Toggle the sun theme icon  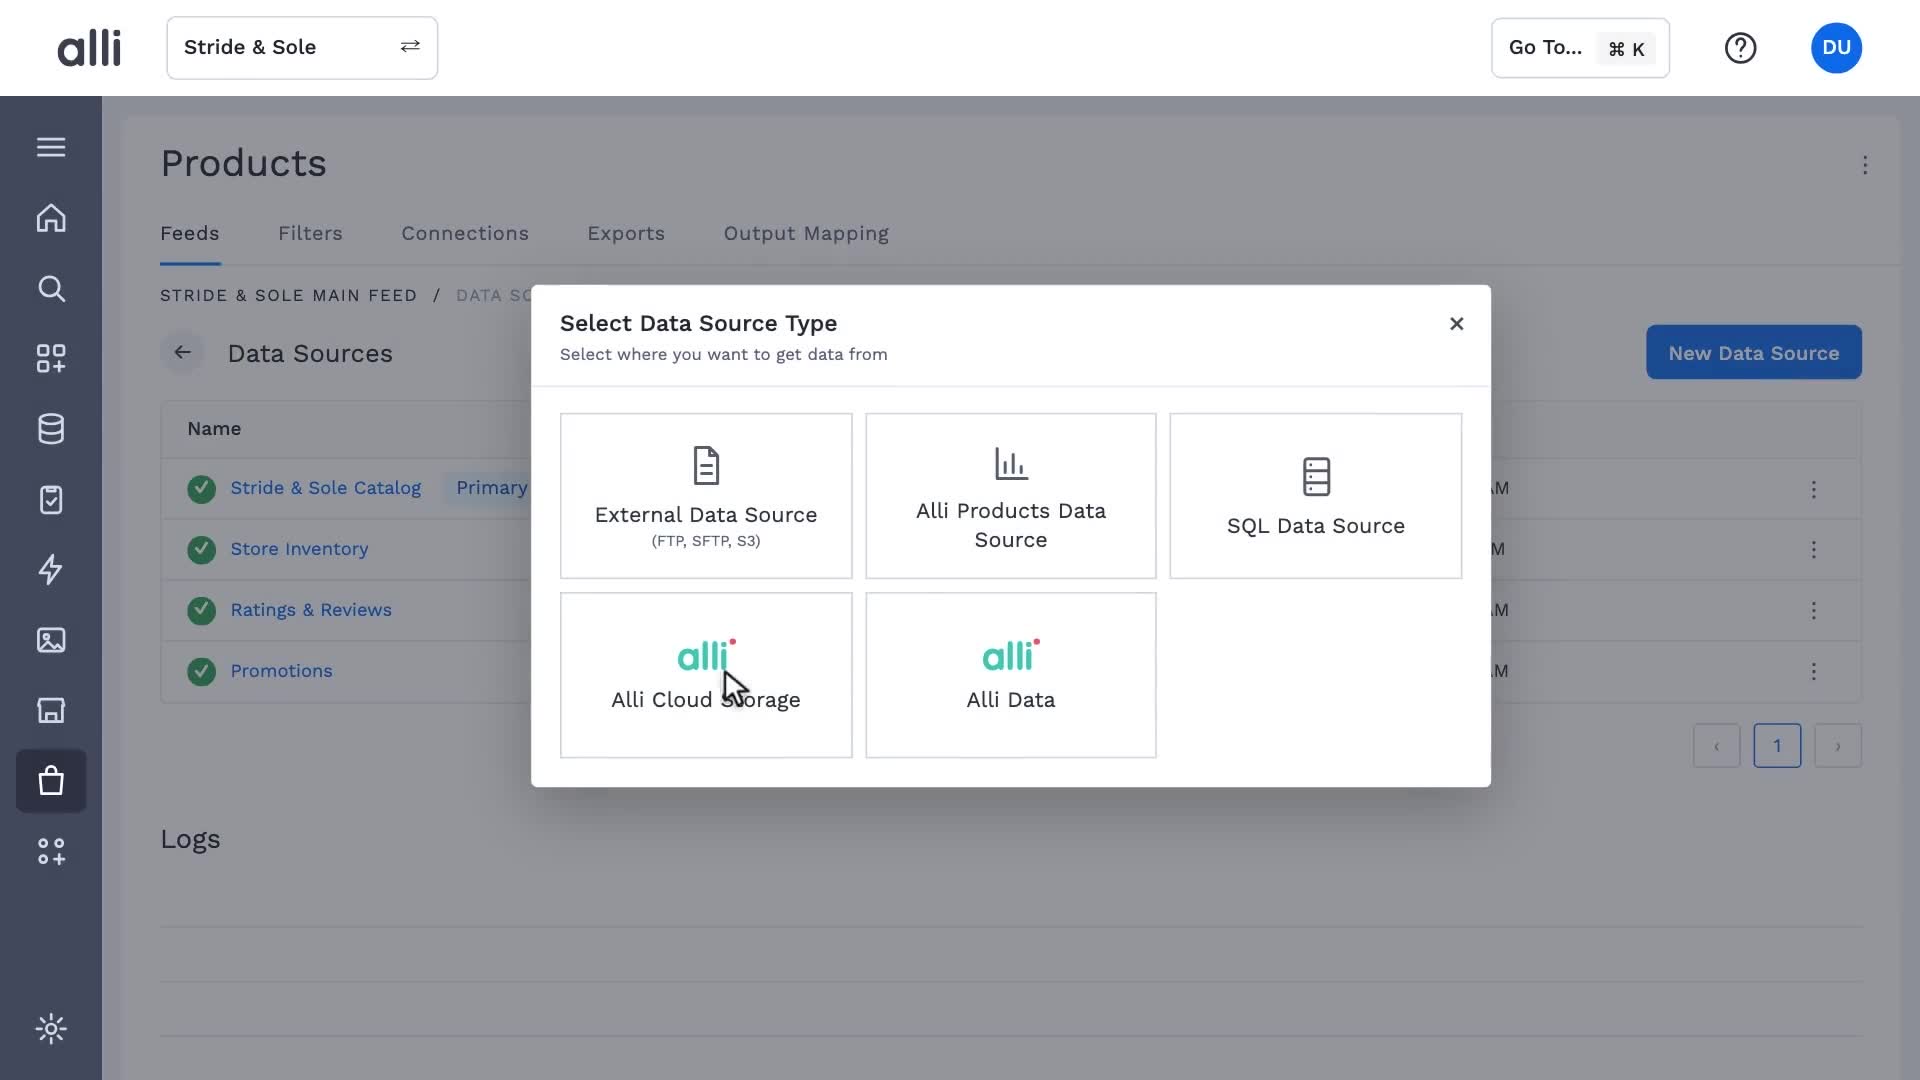coord(51,1029)
